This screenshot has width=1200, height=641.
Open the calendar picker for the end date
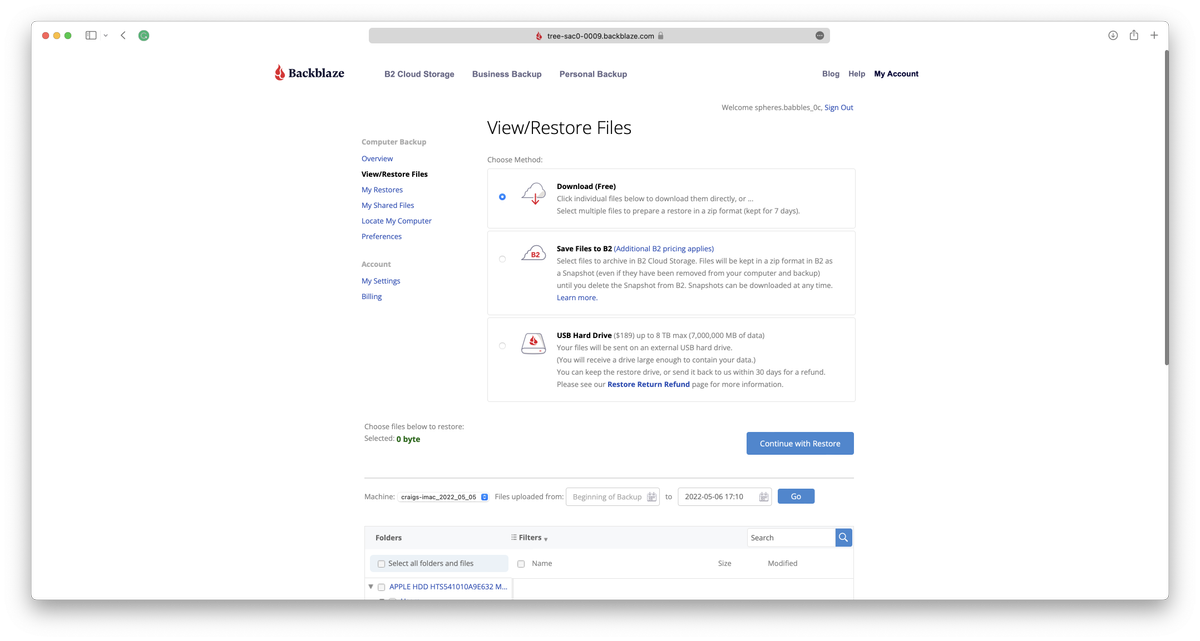click(763, 496)
